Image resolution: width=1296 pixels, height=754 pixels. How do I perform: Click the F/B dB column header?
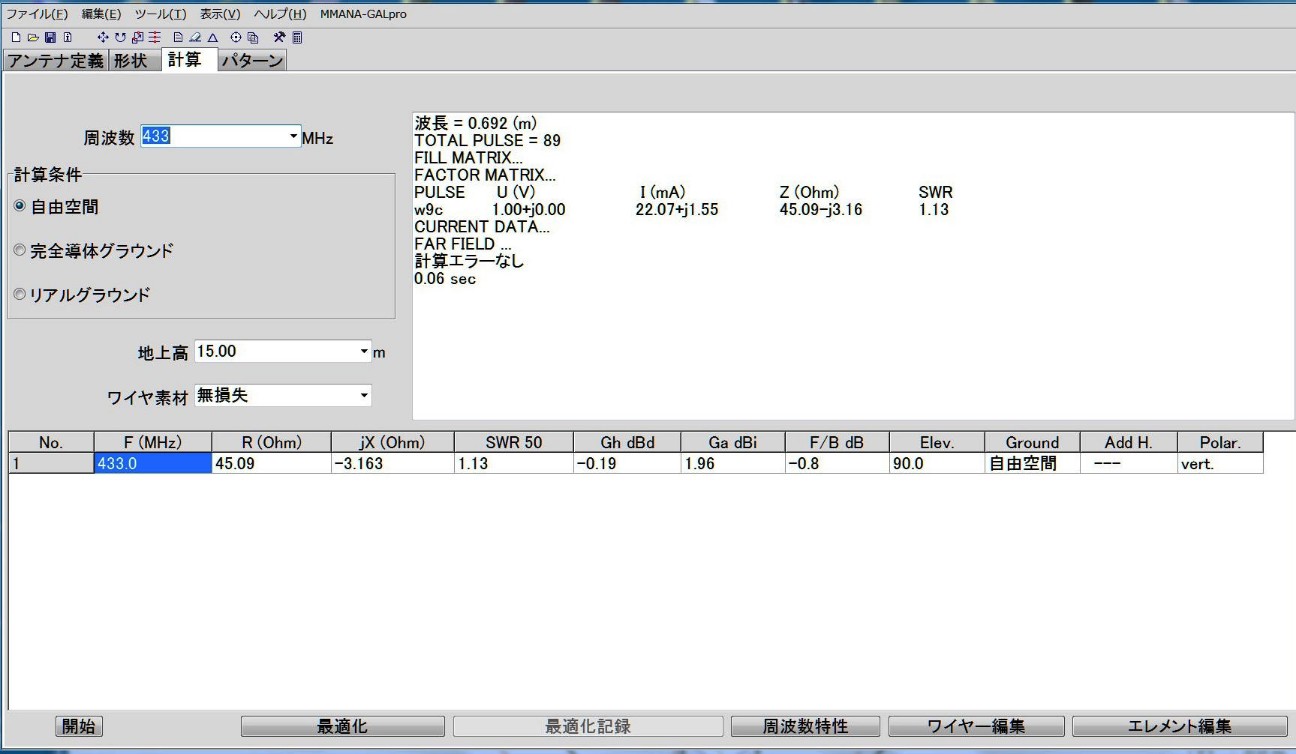pyautogui.click(x=837, y=442)
